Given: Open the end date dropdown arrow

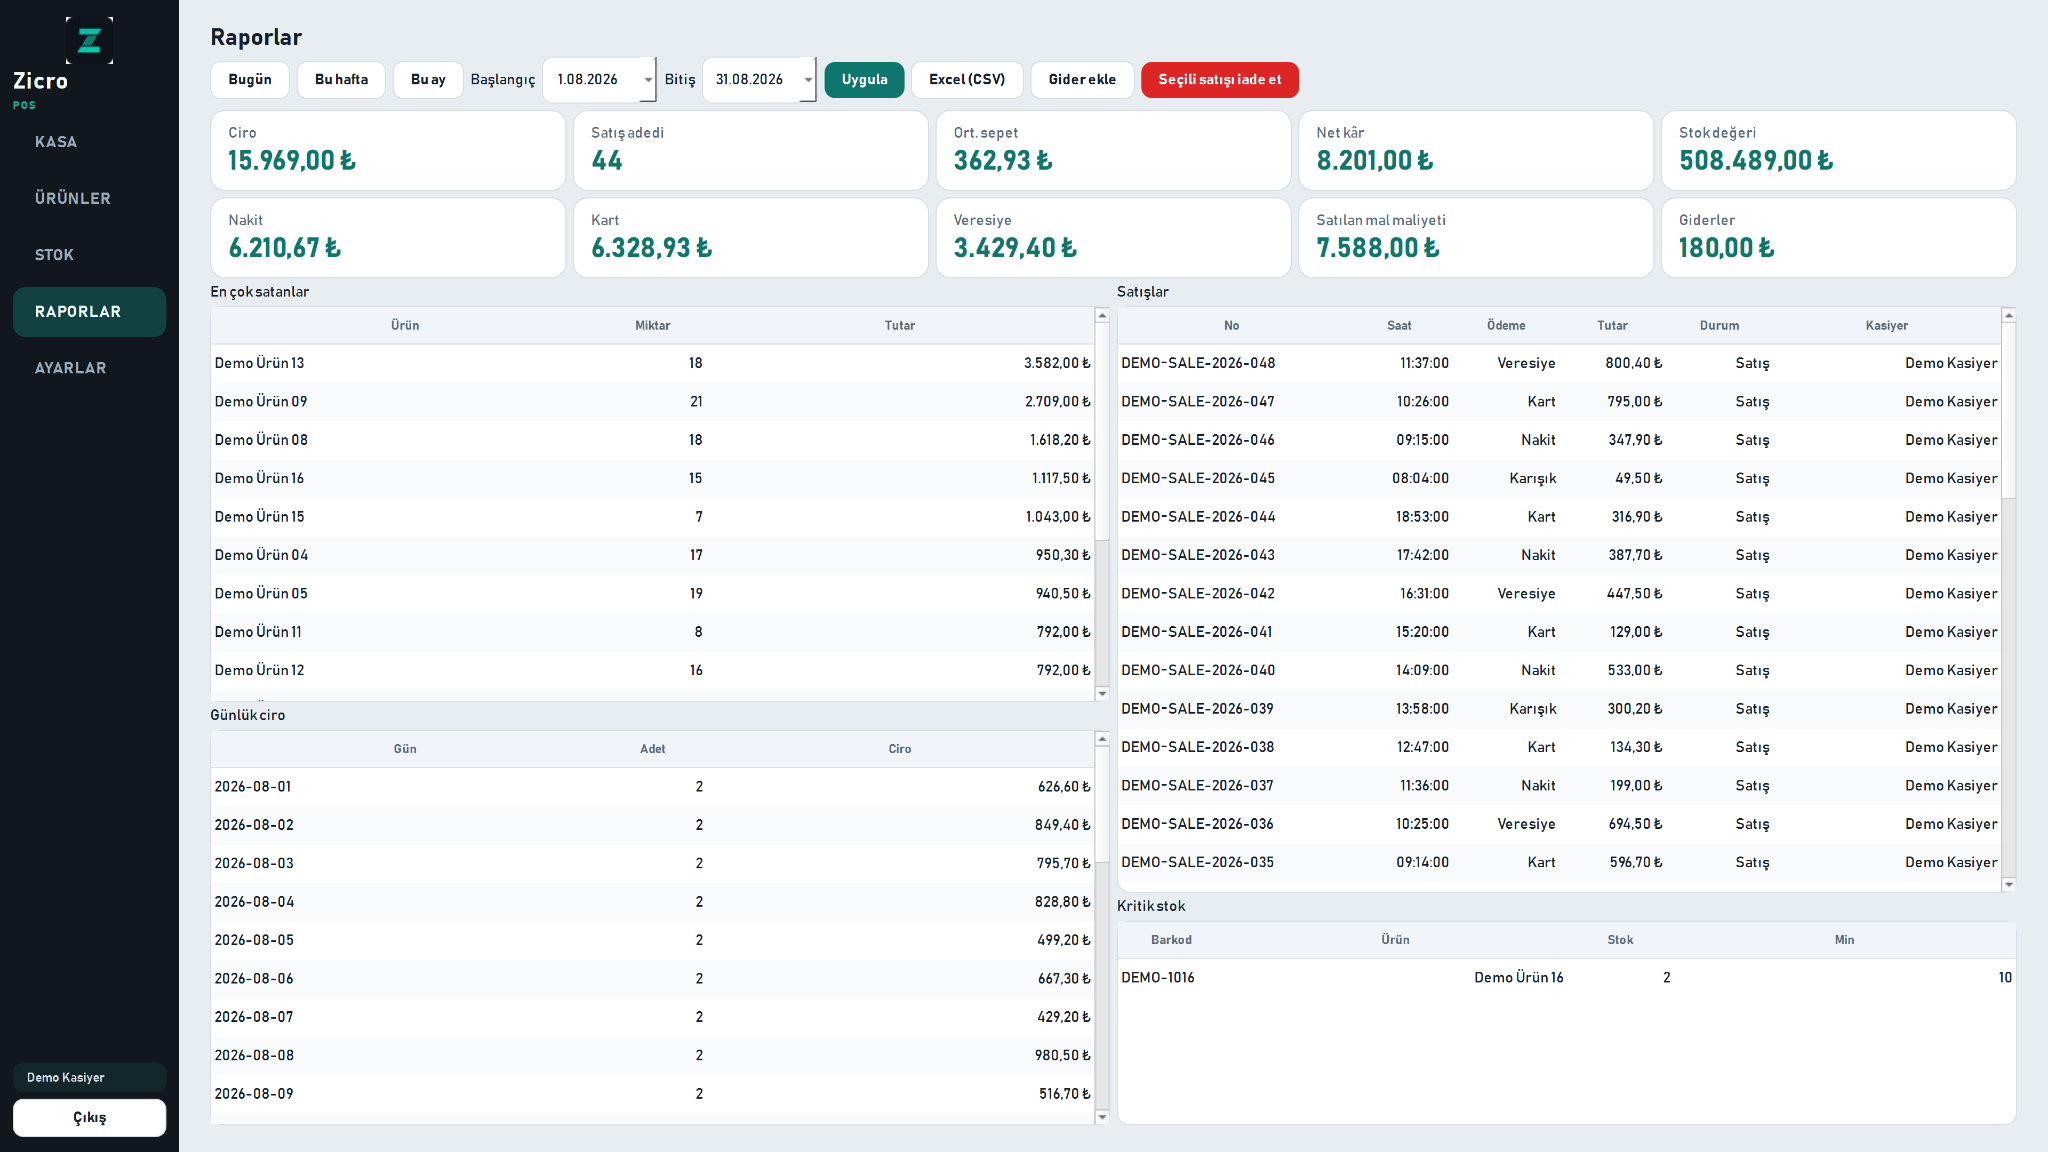Looking at the screenshot, I should point(808,80).
